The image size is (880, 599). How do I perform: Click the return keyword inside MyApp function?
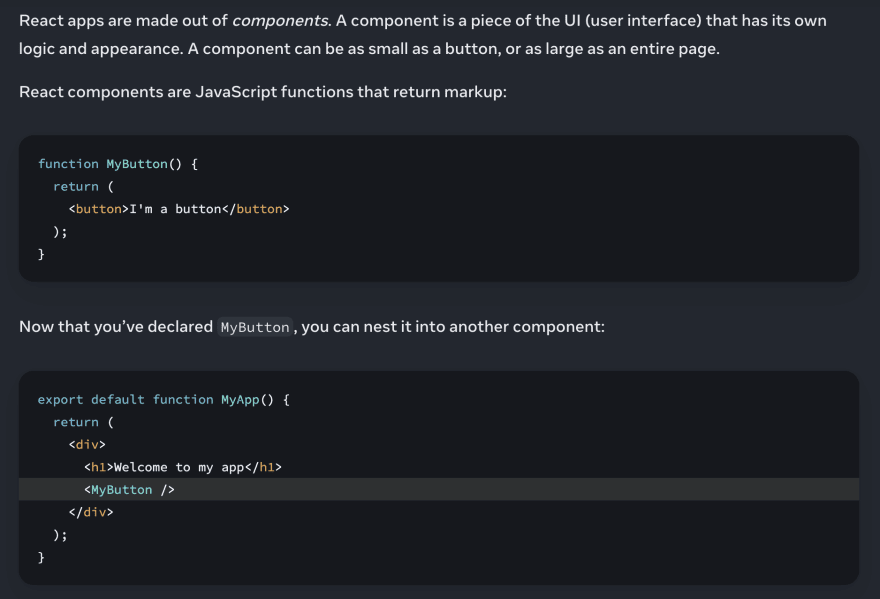(76, 422)
